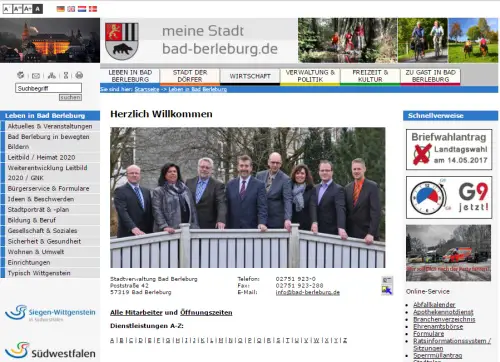Open the vCard icon beside contact details
Image resolution: width=500 pixels, height=362 pixels.
387,280
